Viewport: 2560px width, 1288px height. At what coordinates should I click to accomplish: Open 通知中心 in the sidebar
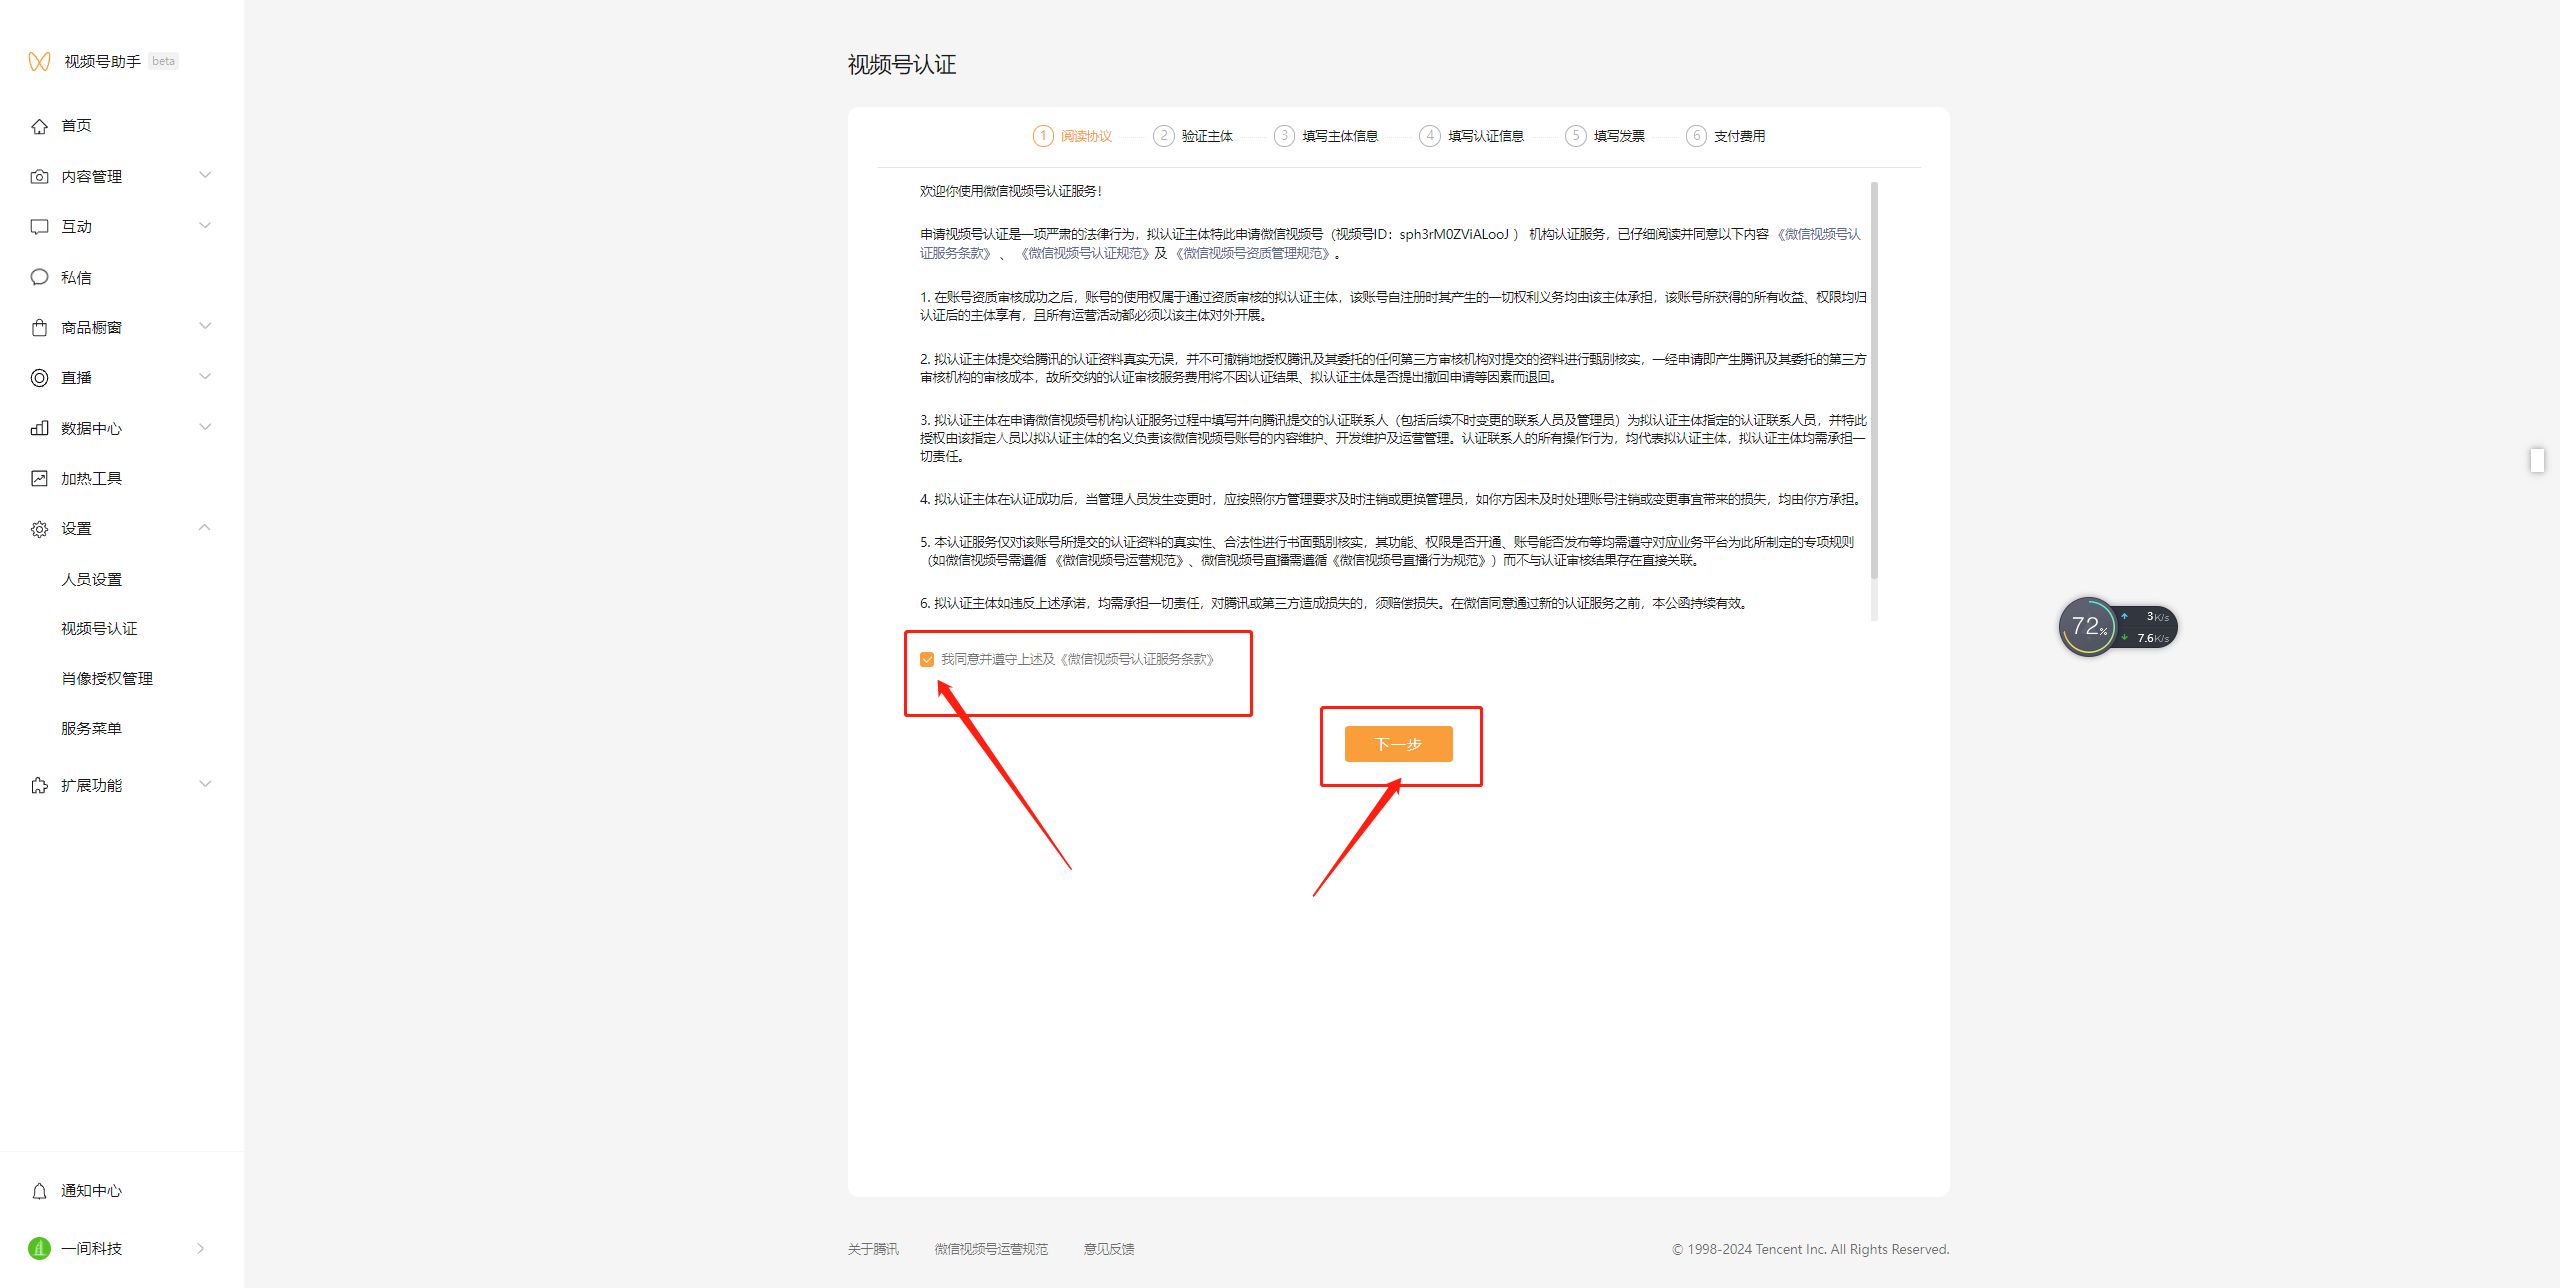pyautogui.click(x=92, y=1191)
